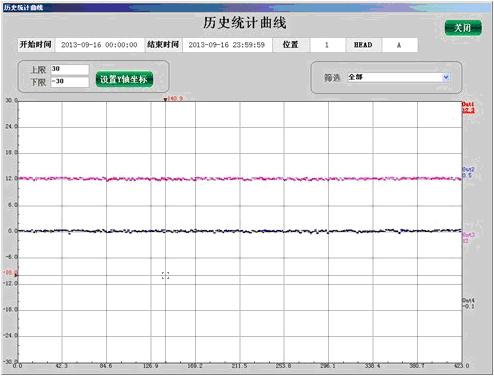Click the 下限 lower limit input field
494x377 pixels.
(x=70, y=82)
